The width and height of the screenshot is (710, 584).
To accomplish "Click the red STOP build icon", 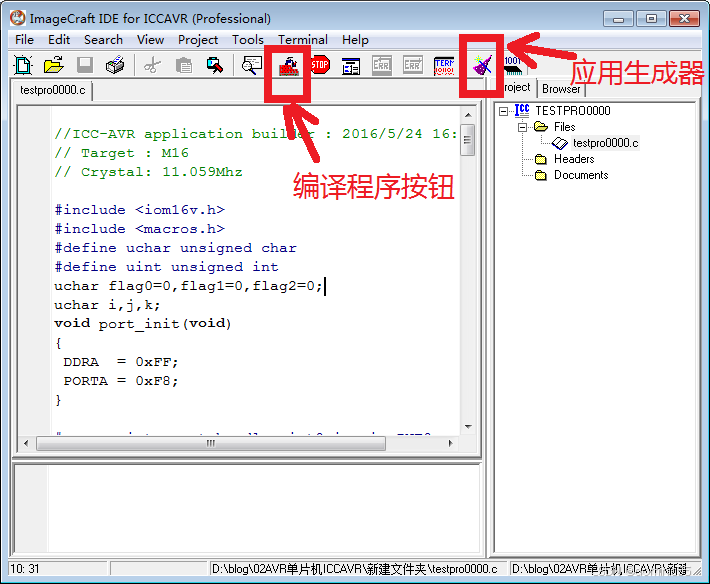I will (320, 65).
